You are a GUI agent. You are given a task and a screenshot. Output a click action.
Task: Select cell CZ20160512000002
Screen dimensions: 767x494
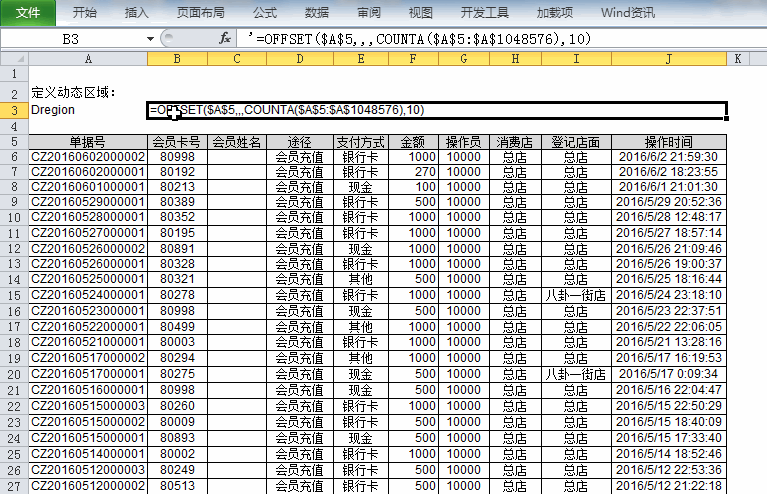coord(88,486)
